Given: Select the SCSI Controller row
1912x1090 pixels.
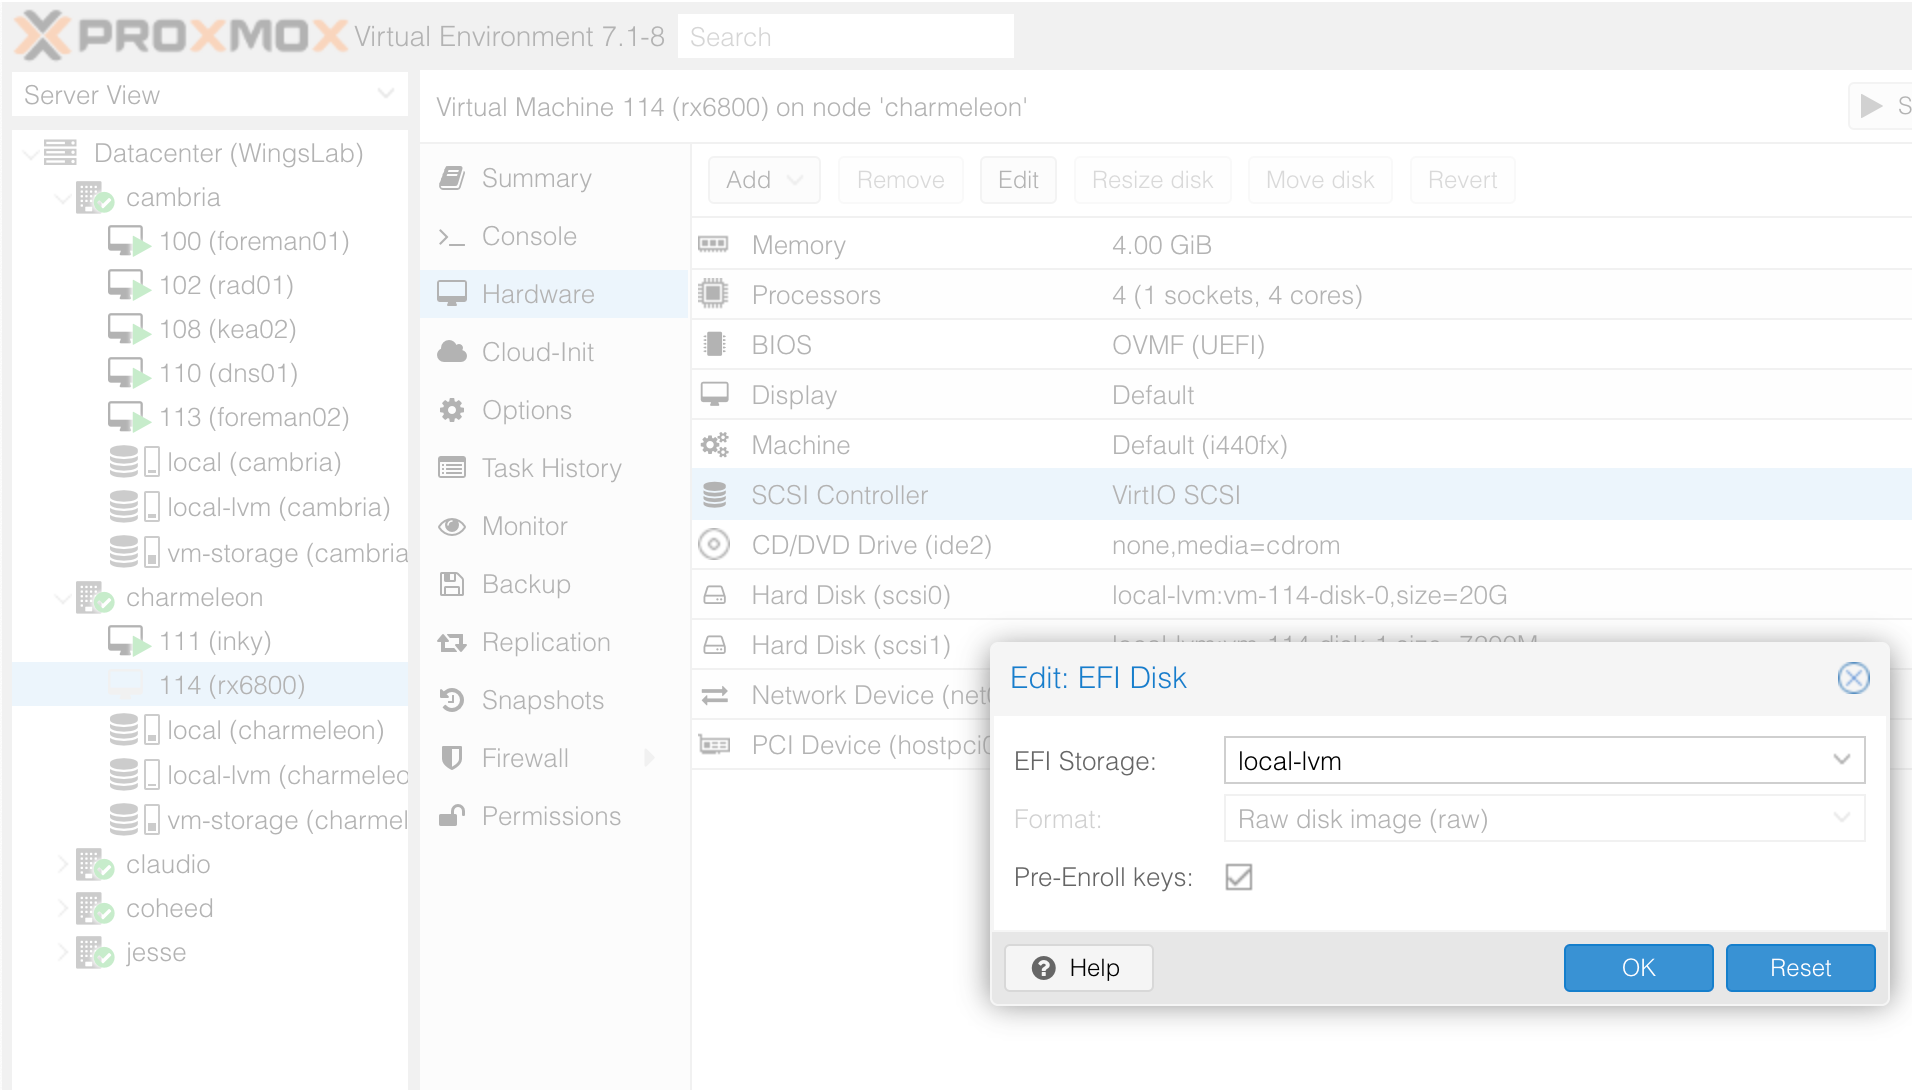Looking at the screenshot, I should click(1301, 494).
